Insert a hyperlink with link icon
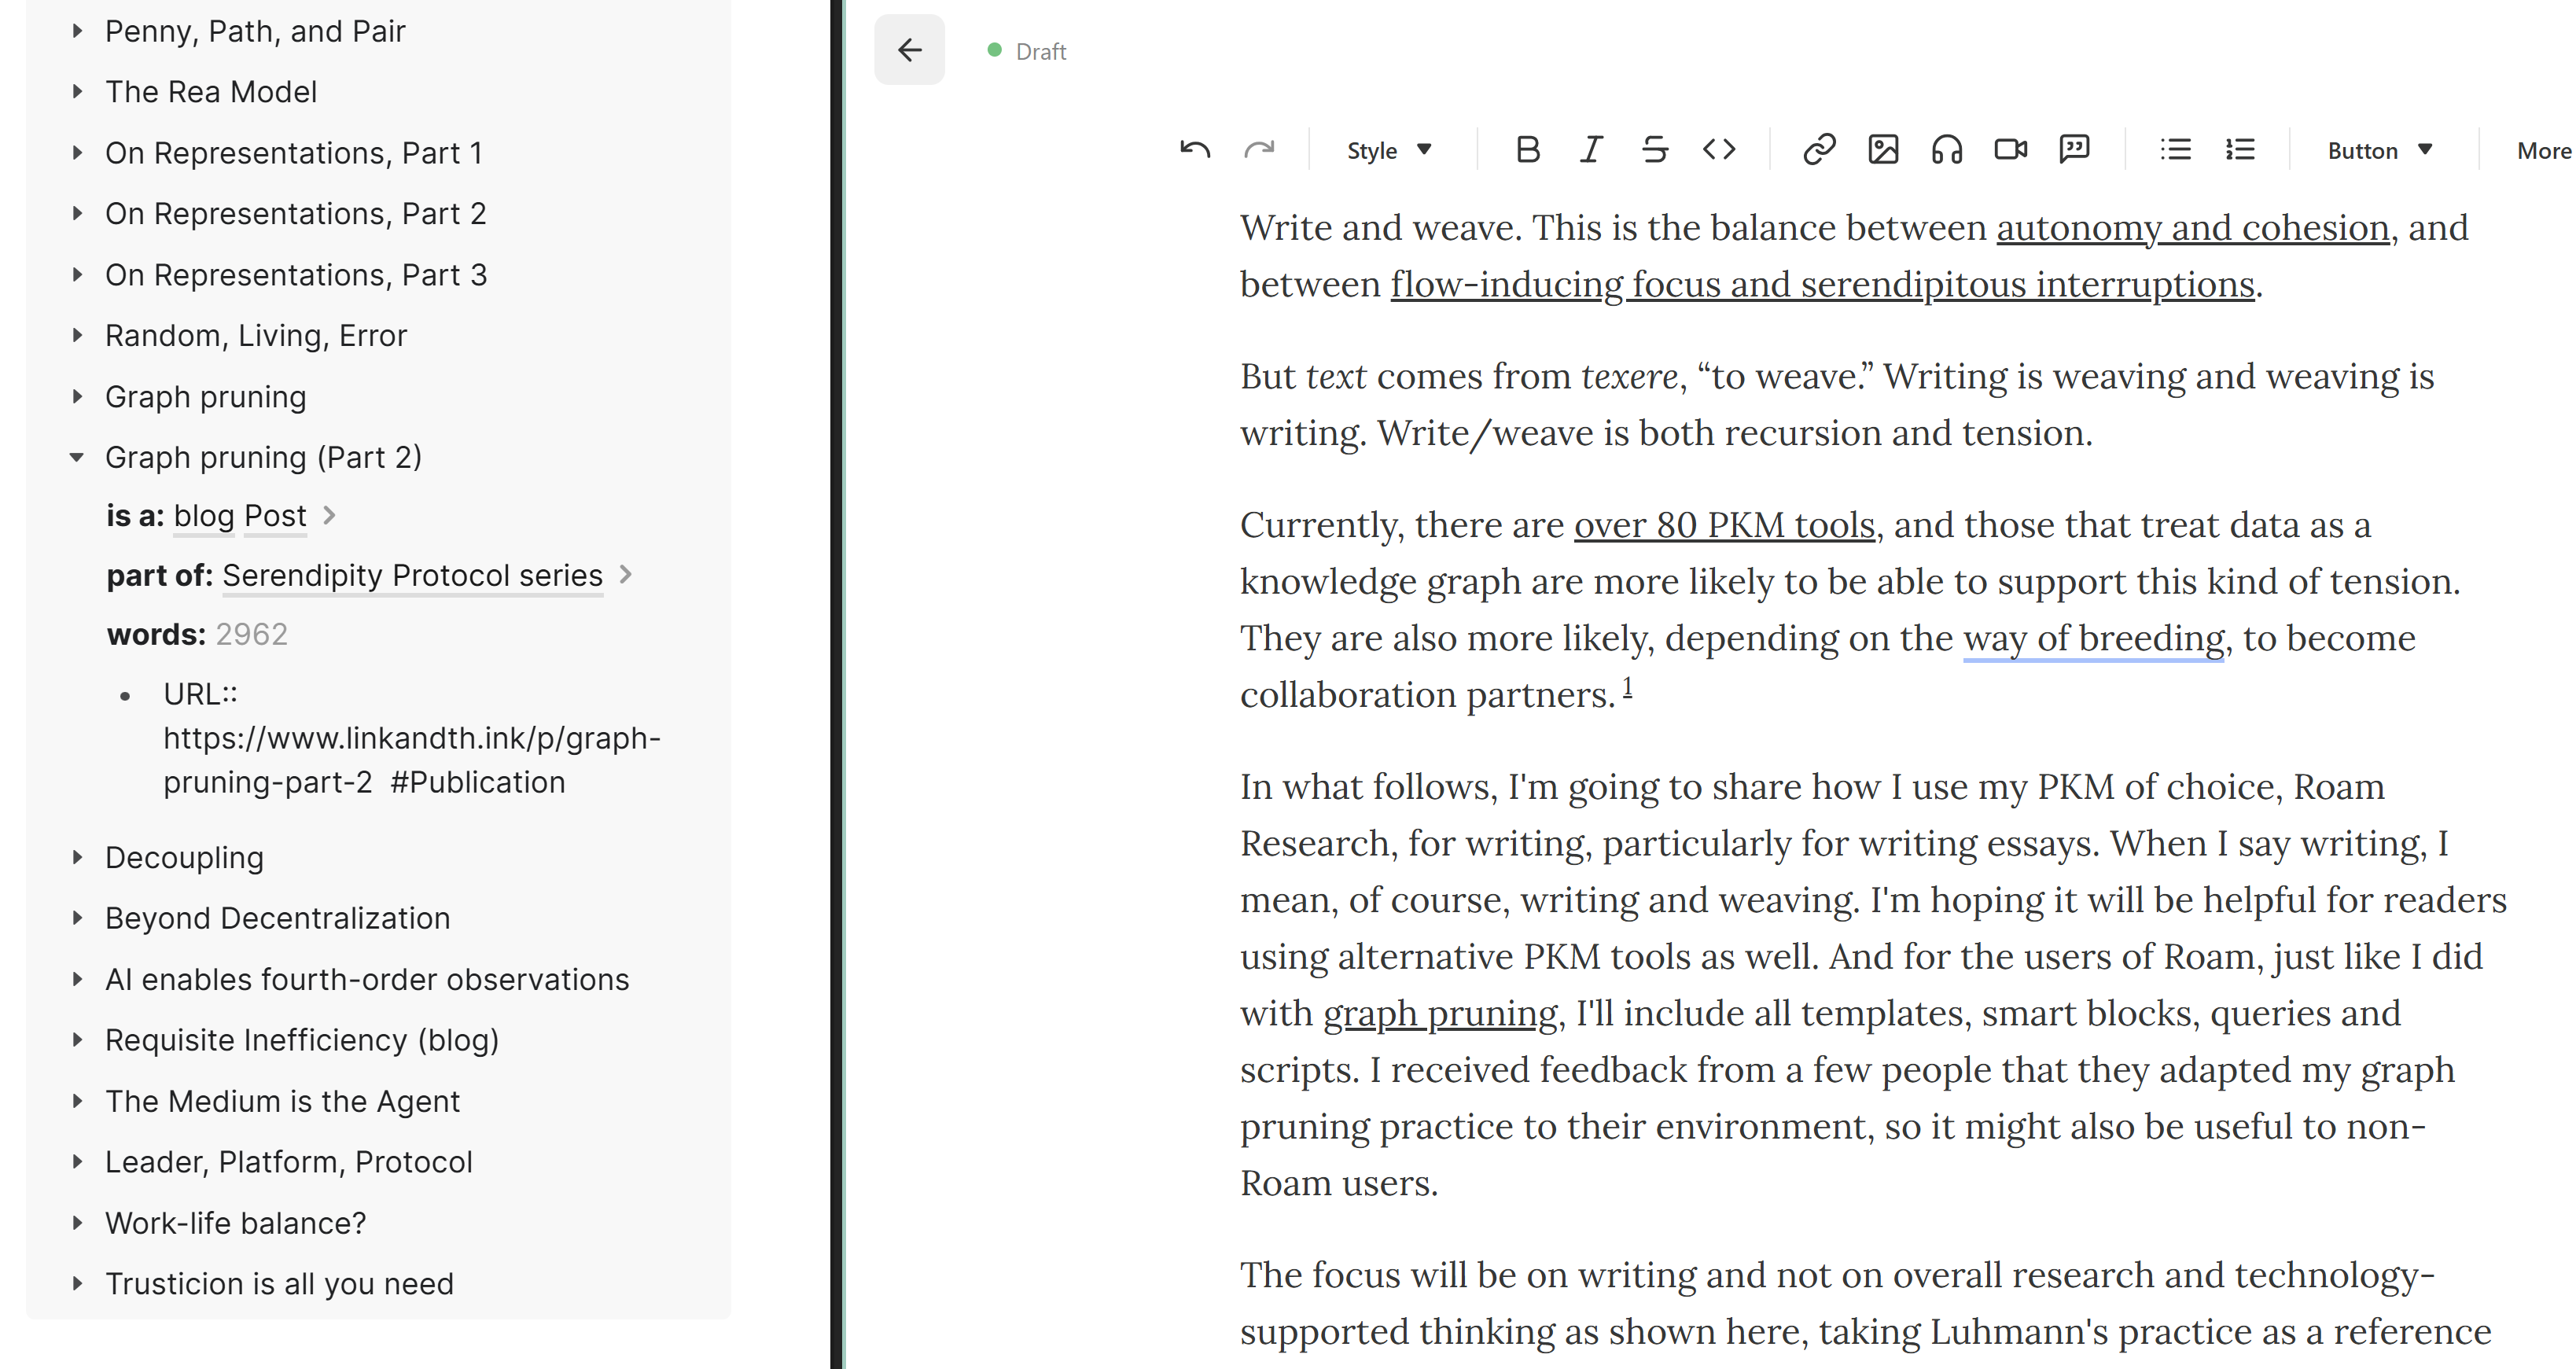This screenshot has width=2576, height=1369. tap(1819, 150)
